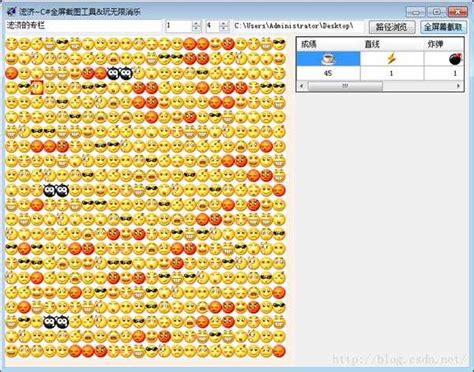Select the score cell showing 45
The width and height of the screenshot is (474, 372).
[x=328, y=73]
